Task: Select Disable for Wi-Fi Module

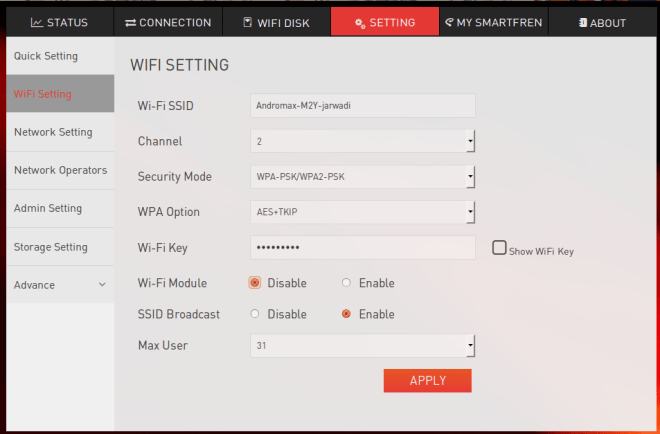Action: pos(254,283)
